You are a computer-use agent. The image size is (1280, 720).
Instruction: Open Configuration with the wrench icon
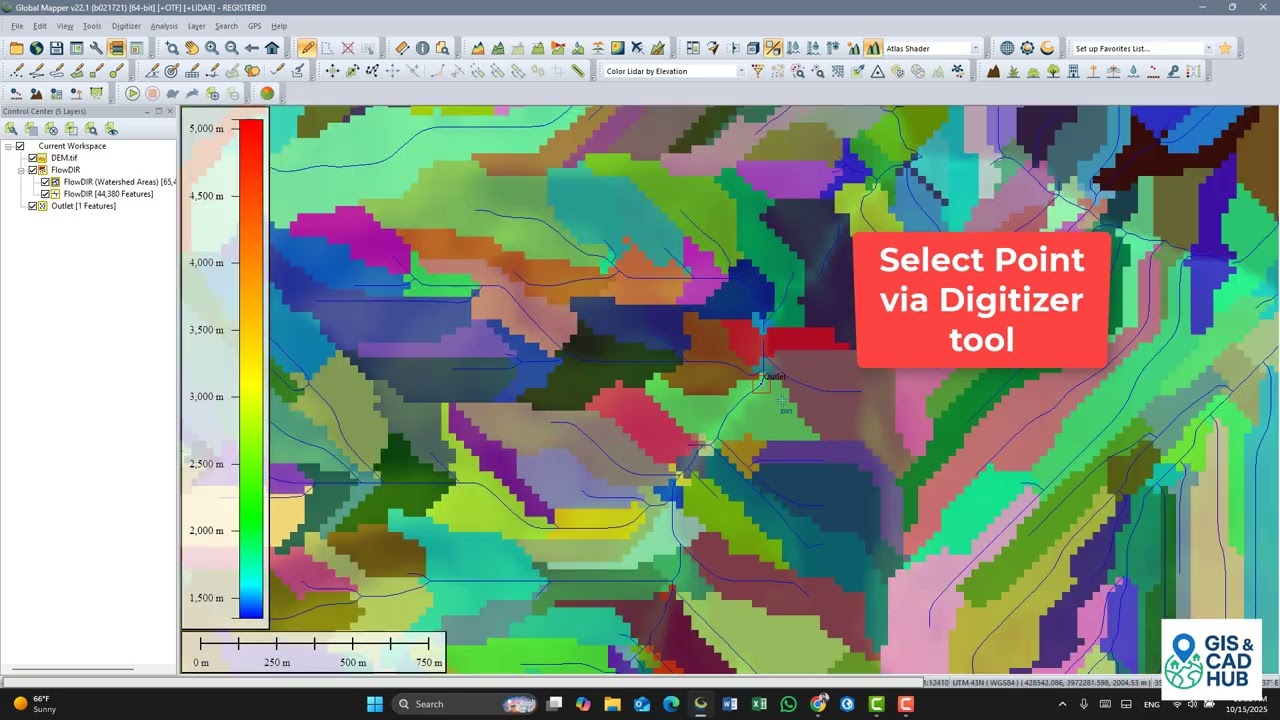97,48
